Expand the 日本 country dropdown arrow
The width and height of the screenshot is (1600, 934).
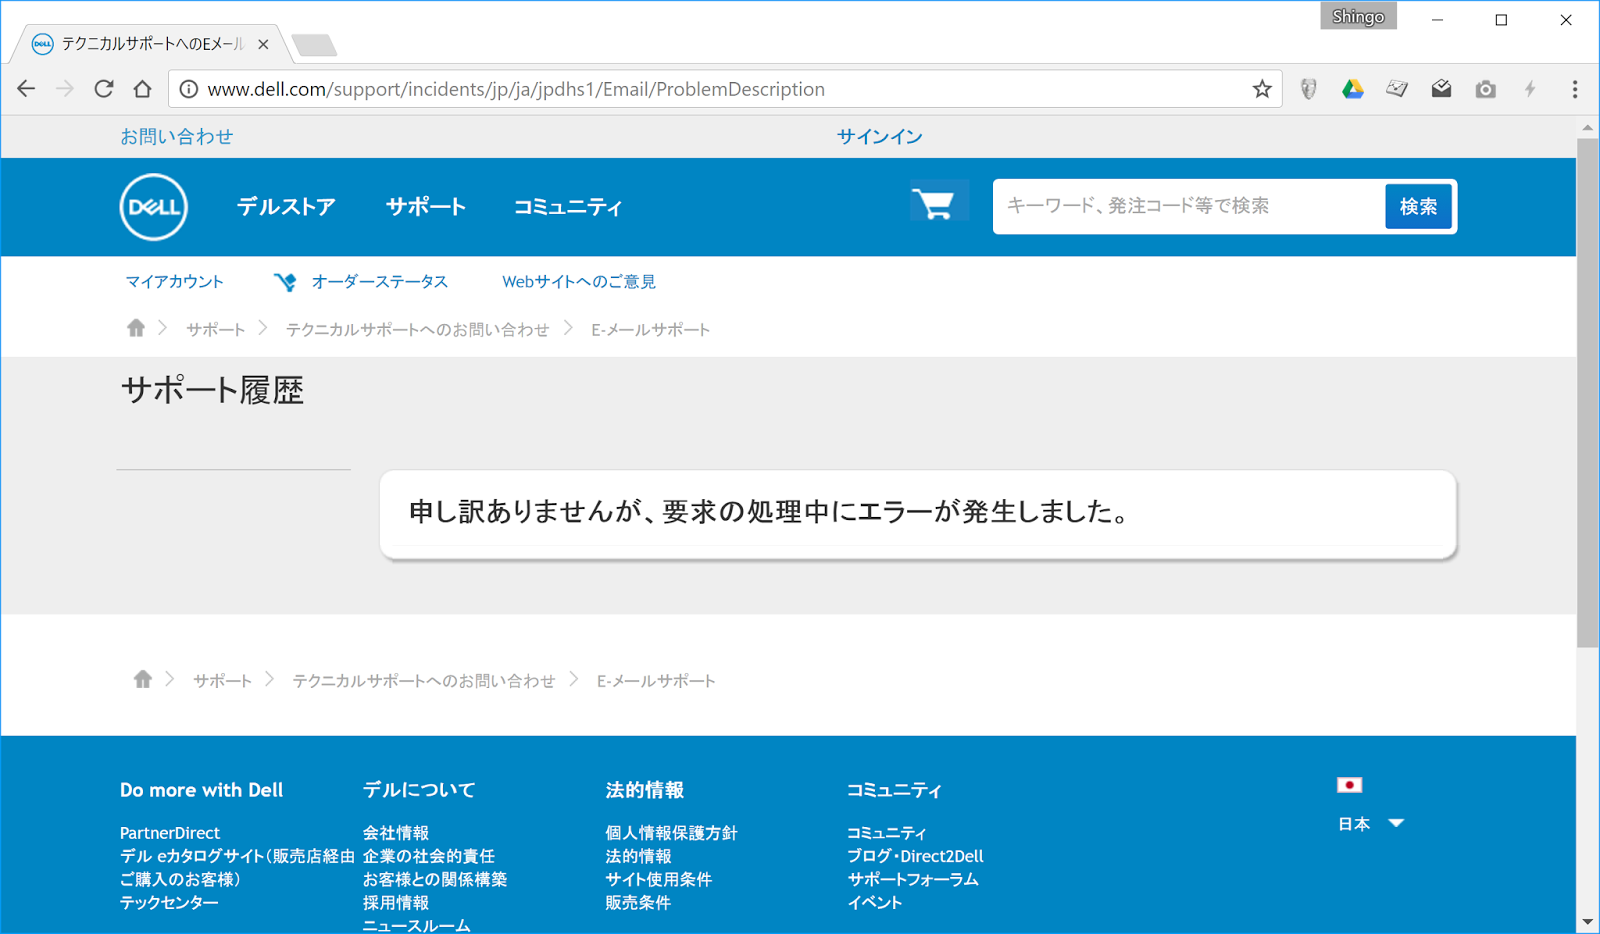click(x=1396, y=823)
